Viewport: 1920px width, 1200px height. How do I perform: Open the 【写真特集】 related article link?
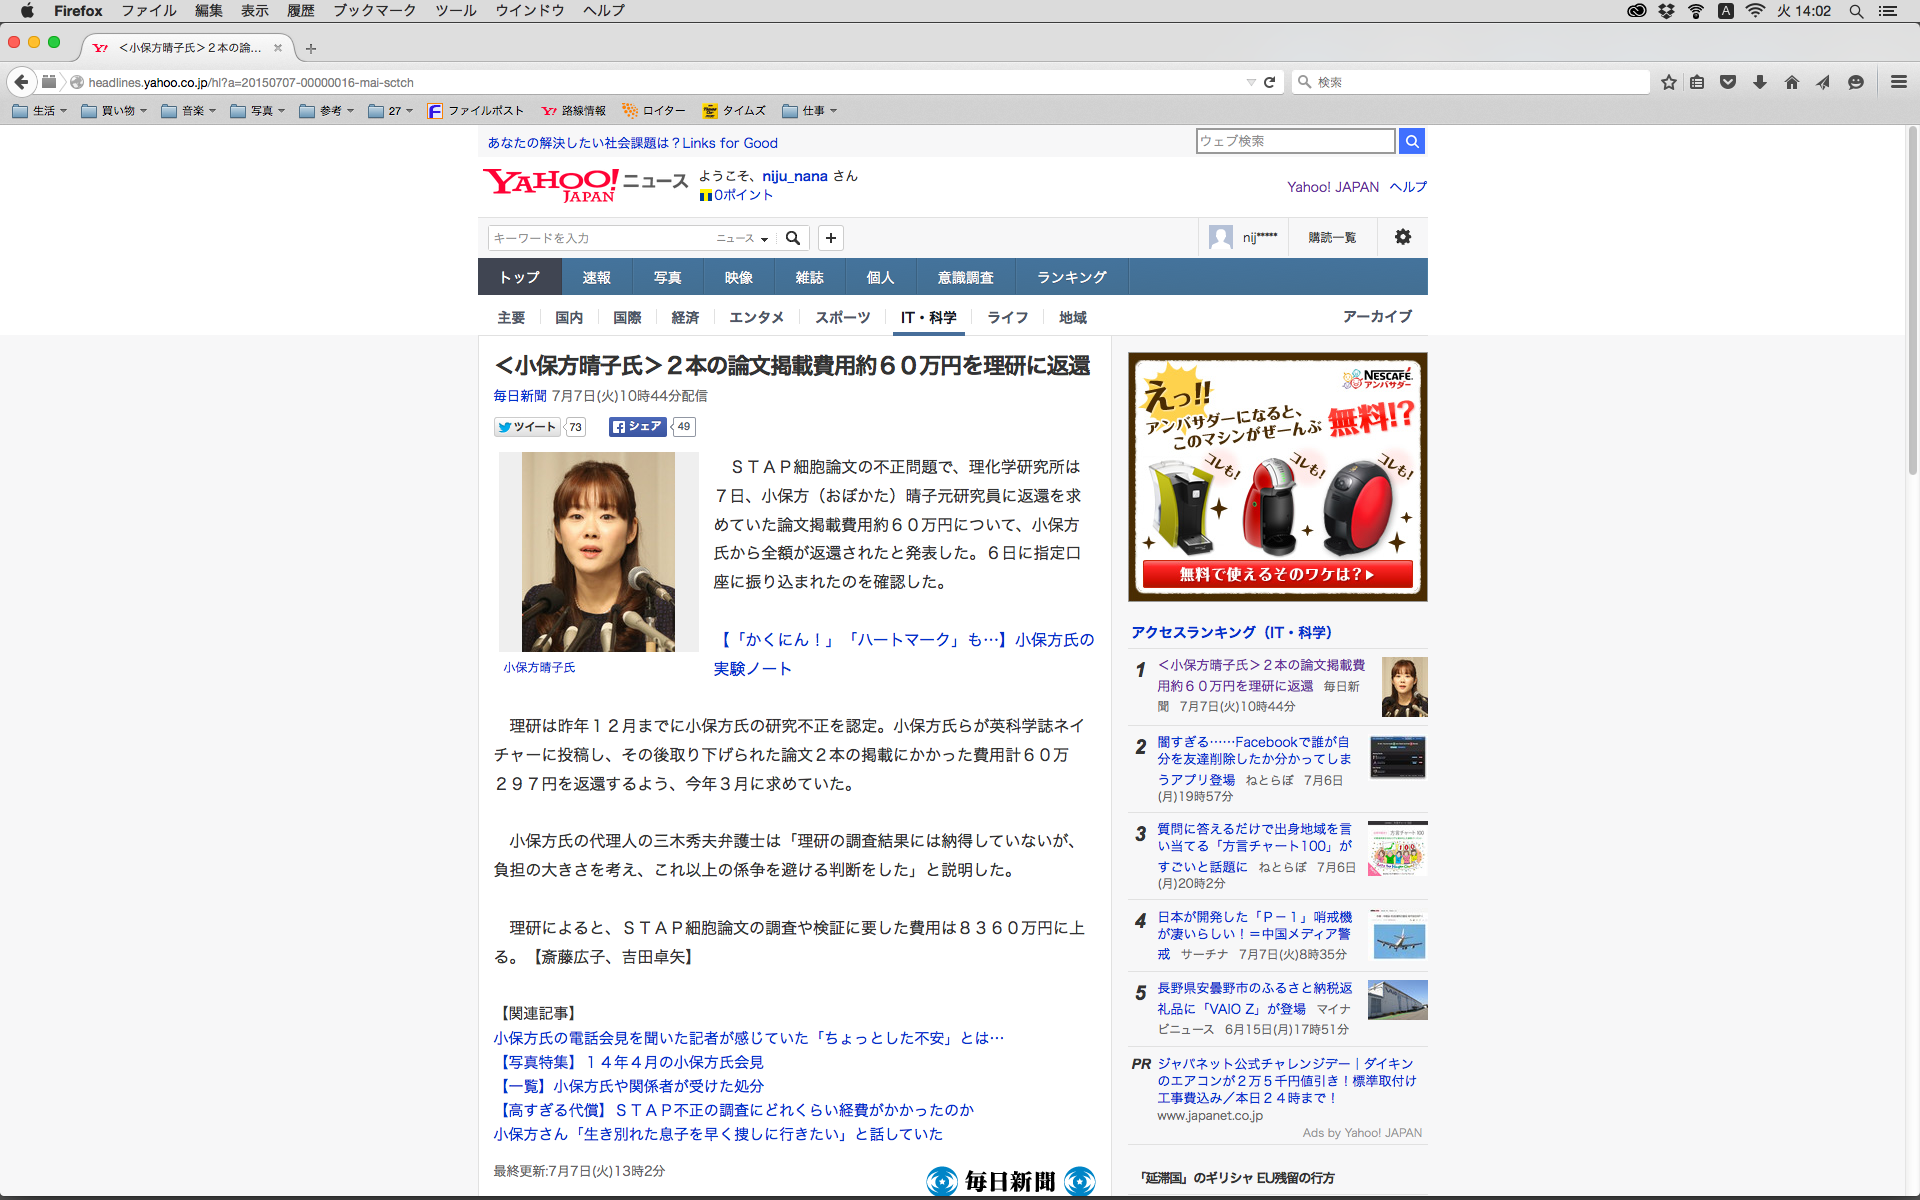click(x=628, y=1062)
